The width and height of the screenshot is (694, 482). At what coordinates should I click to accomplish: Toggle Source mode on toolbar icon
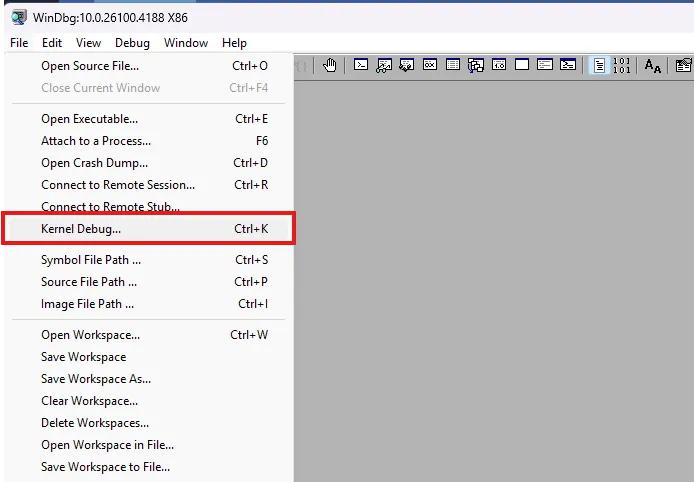tap(599, 66)
